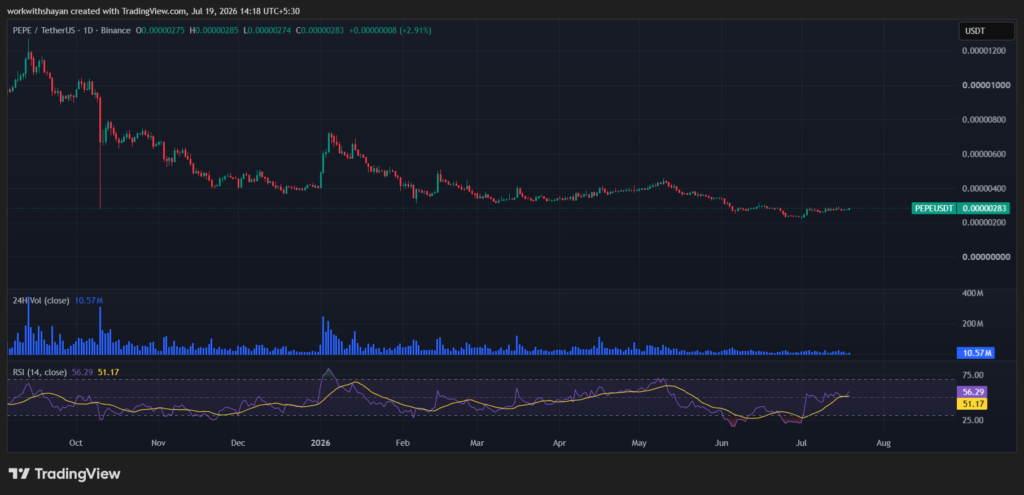Select the close value C0.00000283
The image size is (1024, 495).
[321, 31]
